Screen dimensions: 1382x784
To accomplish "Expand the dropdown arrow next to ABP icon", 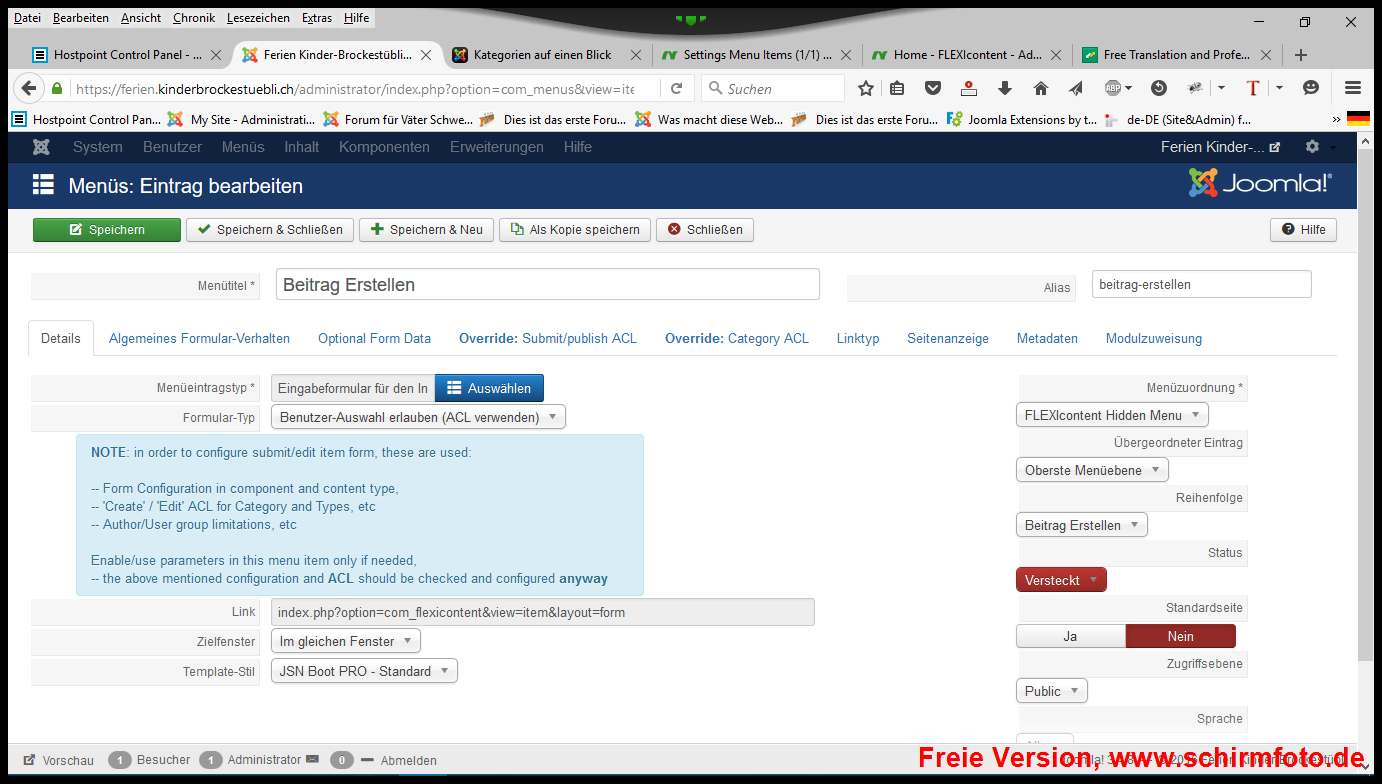I will (x=1129, y=88).
